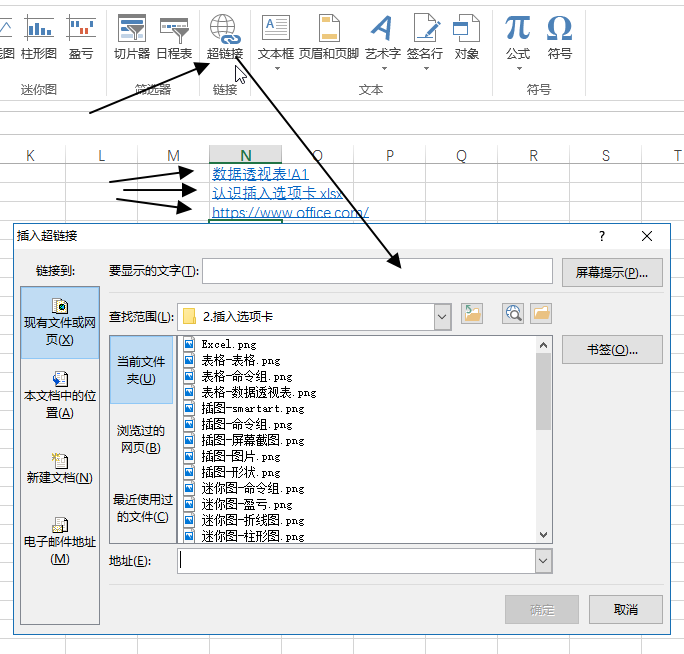Click the 超链接 hyperlink ribbon icon
The image size is (684, 654).
(224, 36)
